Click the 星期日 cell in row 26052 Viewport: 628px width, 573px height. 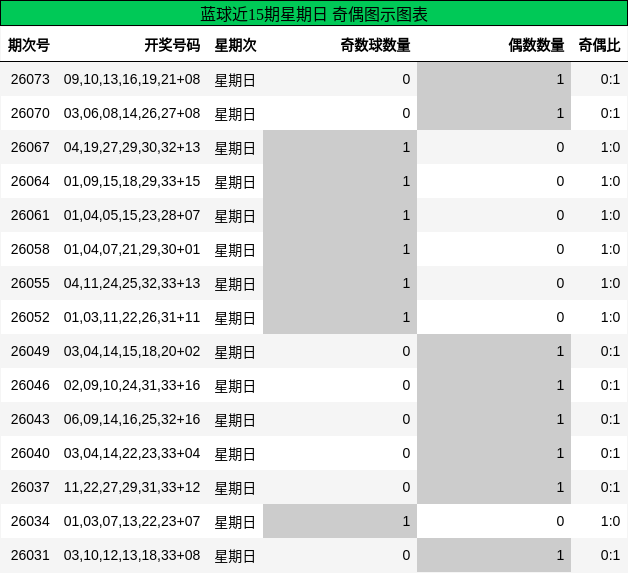(x=235, y=318)
